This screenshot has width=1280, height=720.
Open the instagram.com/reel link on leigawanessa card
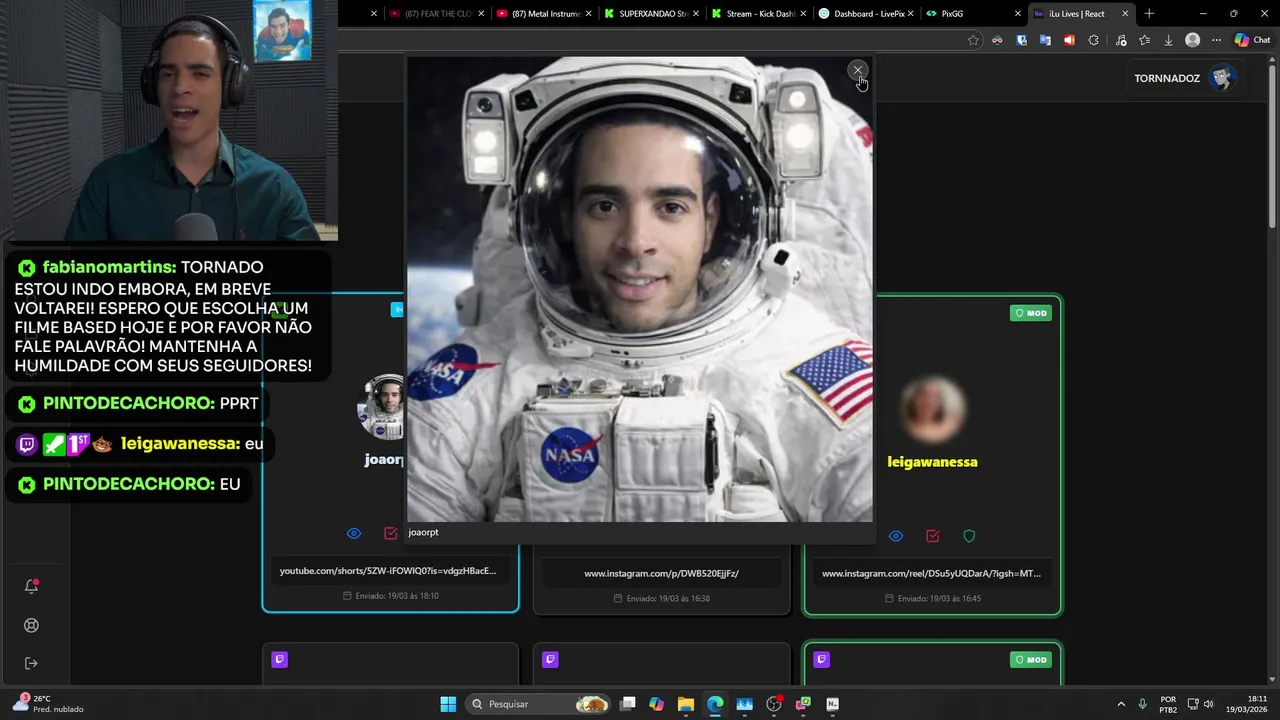[x=931, y=573]
